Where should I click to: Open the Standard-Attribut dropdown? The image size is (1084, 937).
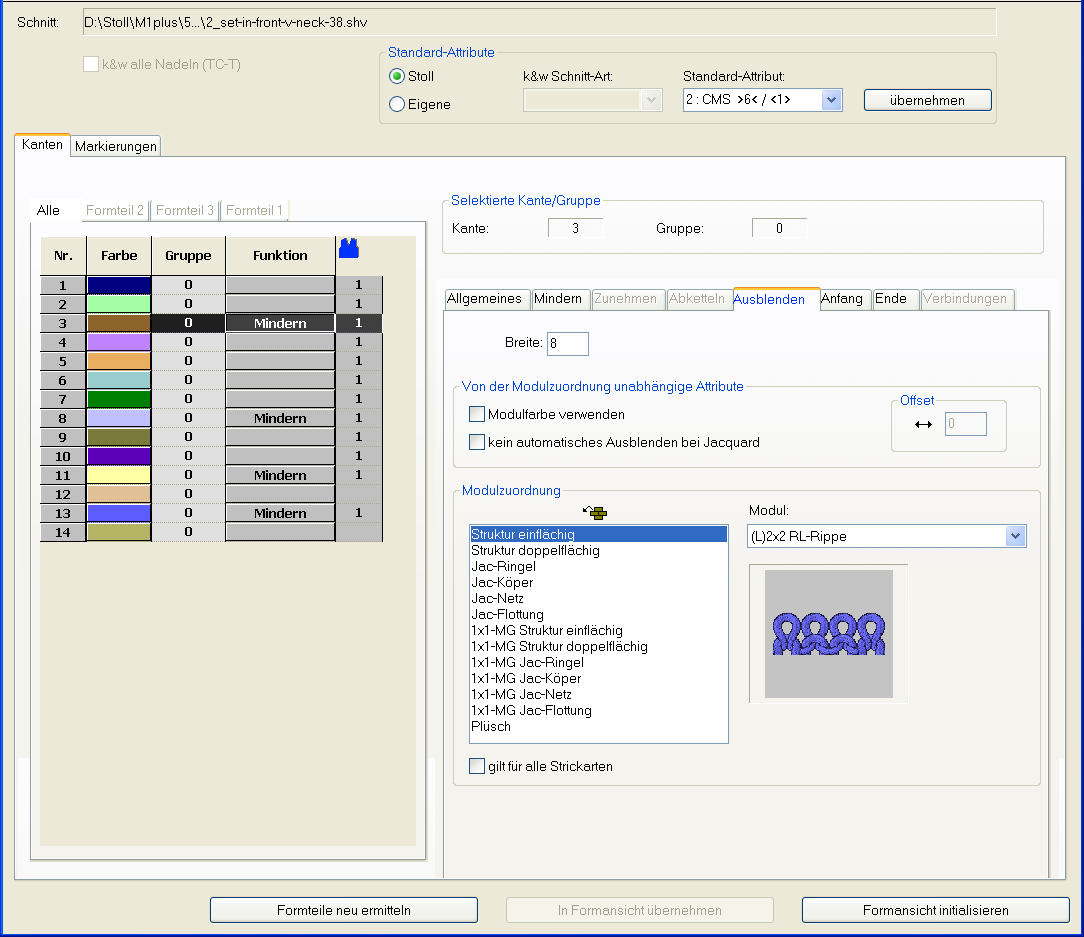[x=831, y=100]
